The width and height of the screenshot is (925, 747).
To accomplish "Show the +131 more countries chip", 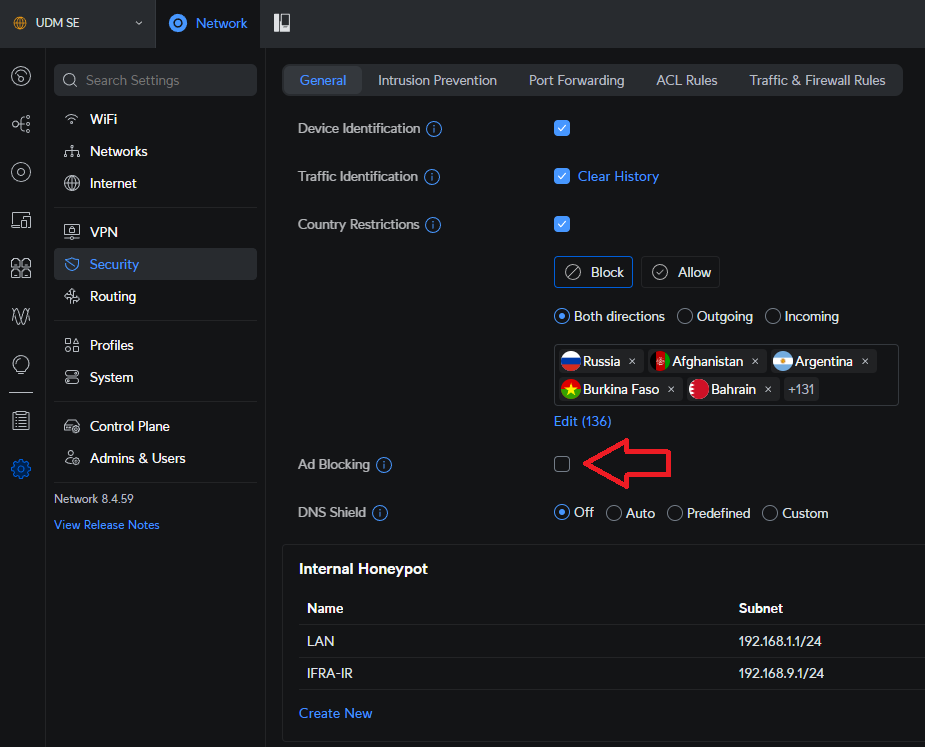I will click(x=801, y=389).
